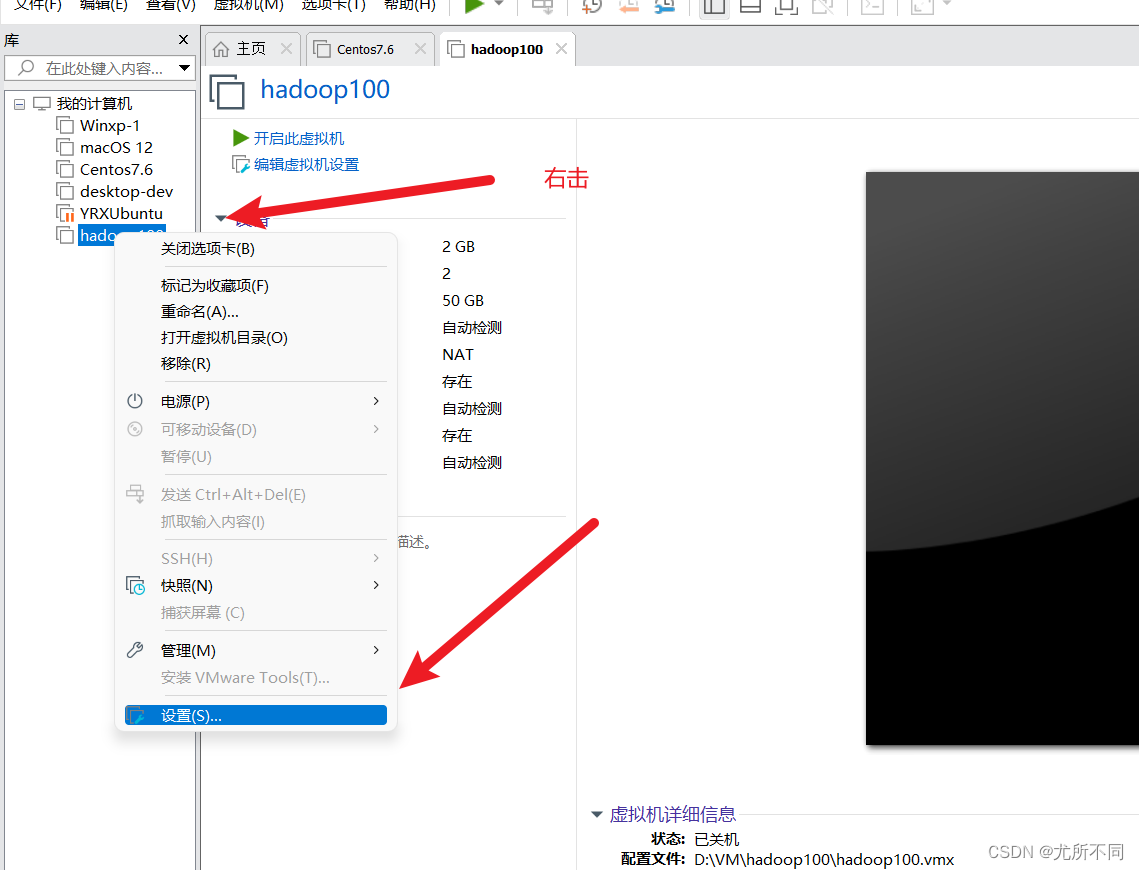
Task: Select Winxp-1 in the library tree
Action: [110, 126]
